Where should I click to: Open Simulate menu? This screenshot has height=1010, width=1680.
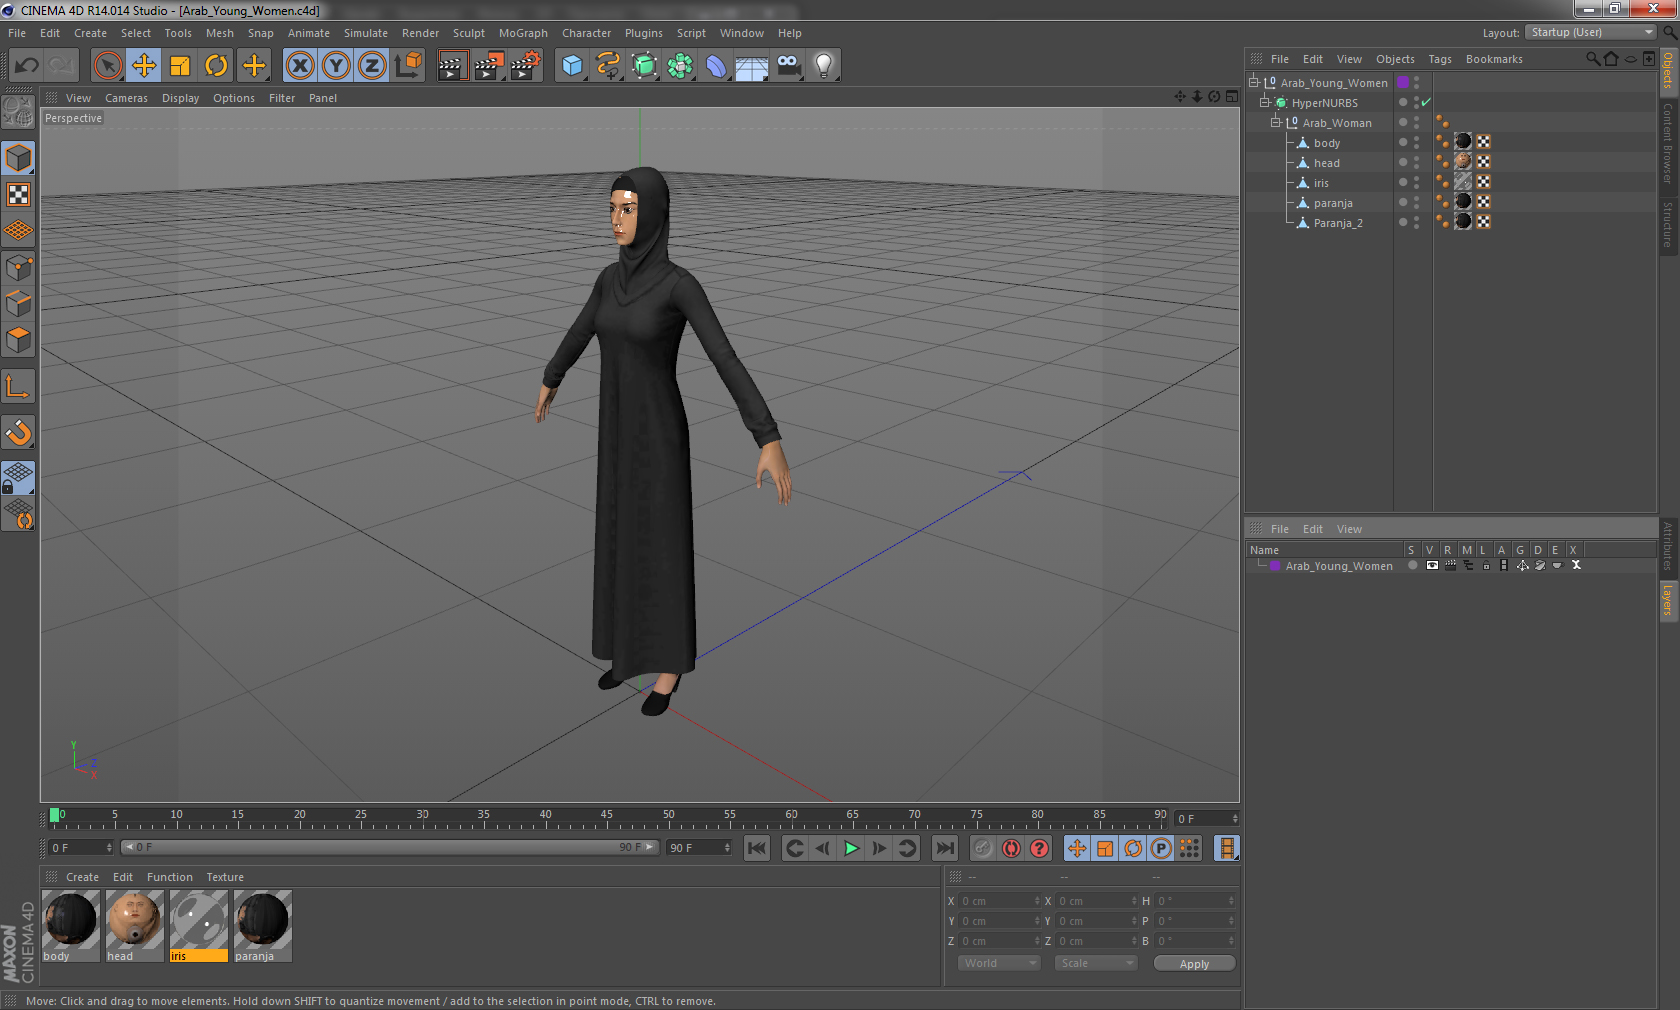(365, 33)
